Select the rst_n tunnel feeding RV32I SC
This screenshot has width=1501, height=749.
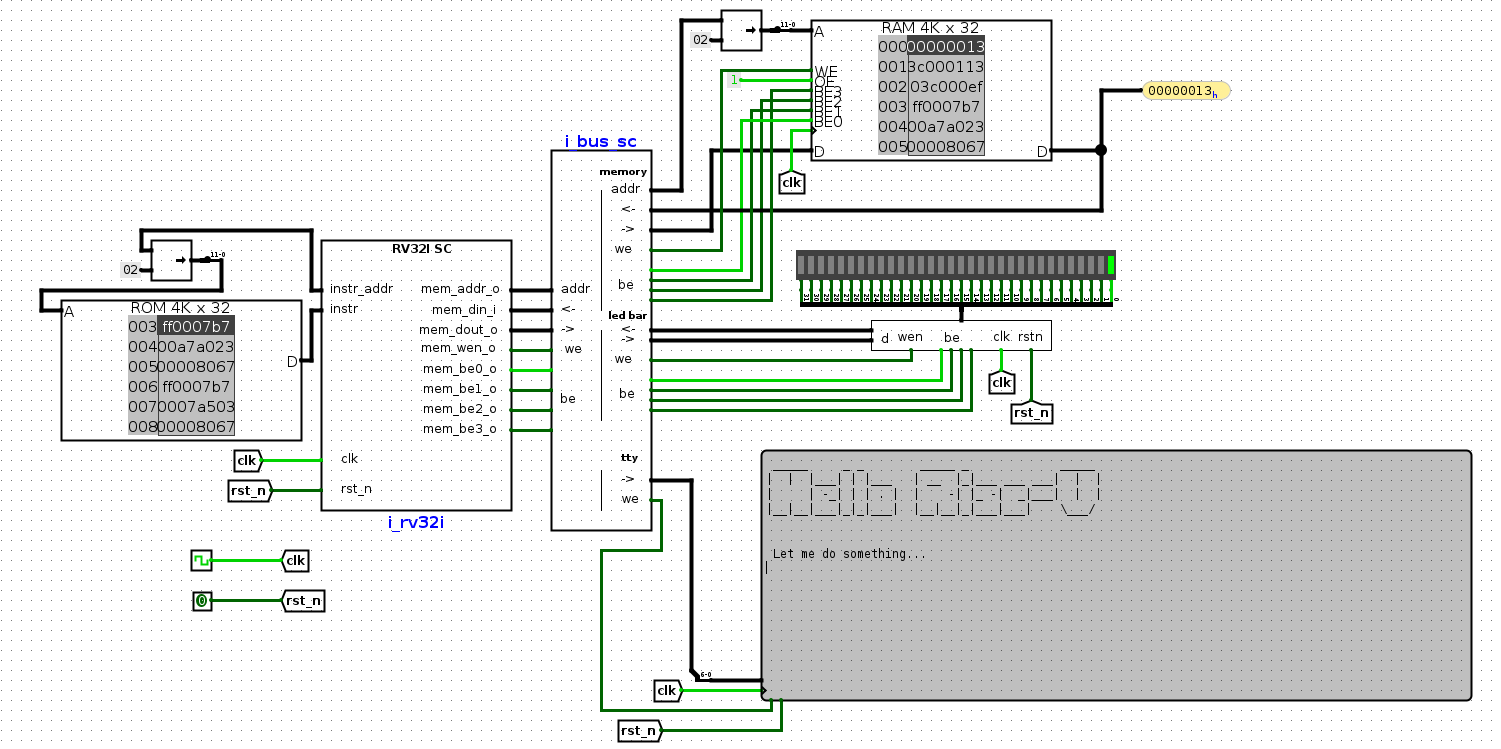point(249,490)
